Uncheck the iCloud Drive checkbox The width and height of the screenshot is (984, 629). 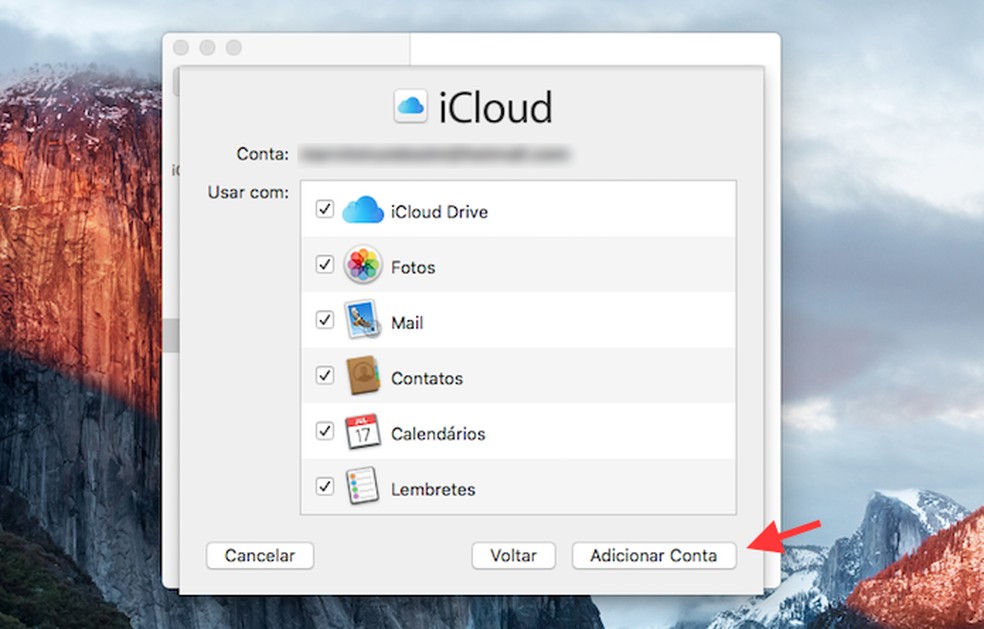[324, 208]
